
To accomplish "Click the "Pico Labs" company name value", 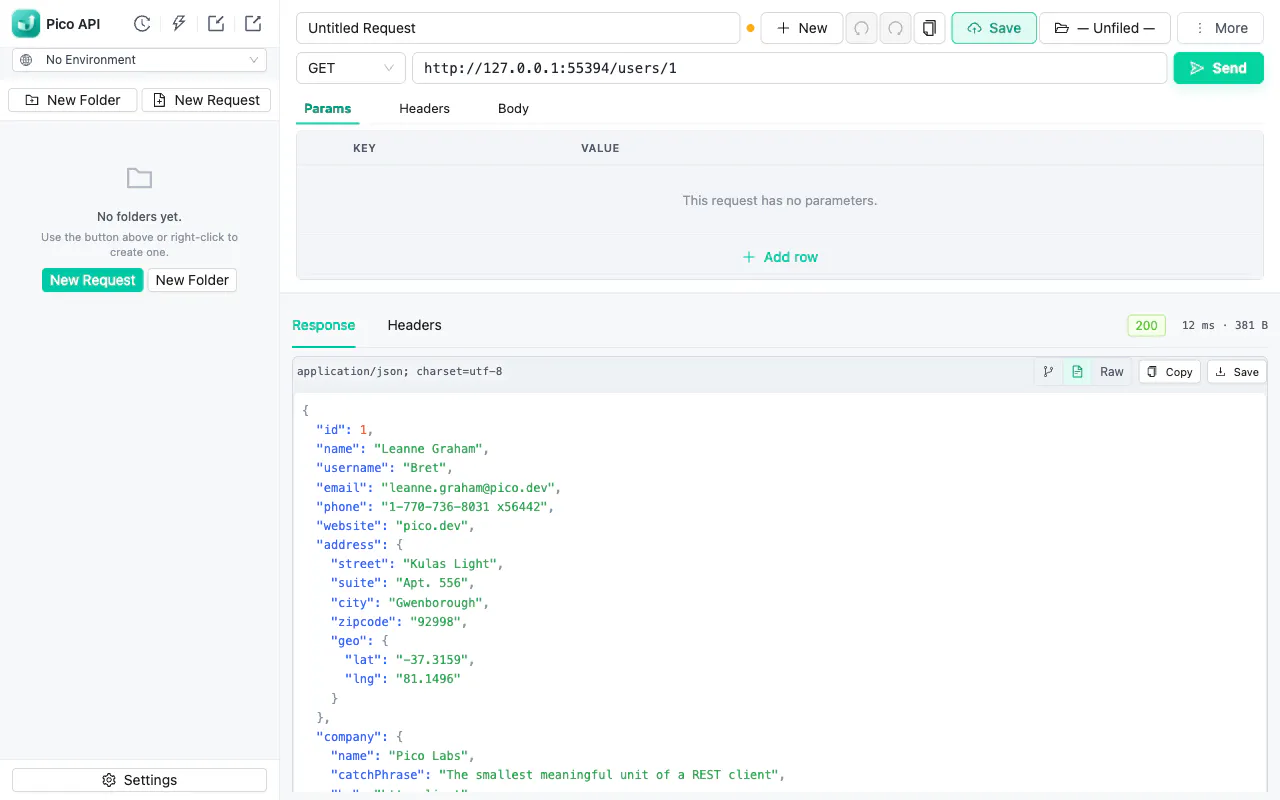I will point(429,756).
